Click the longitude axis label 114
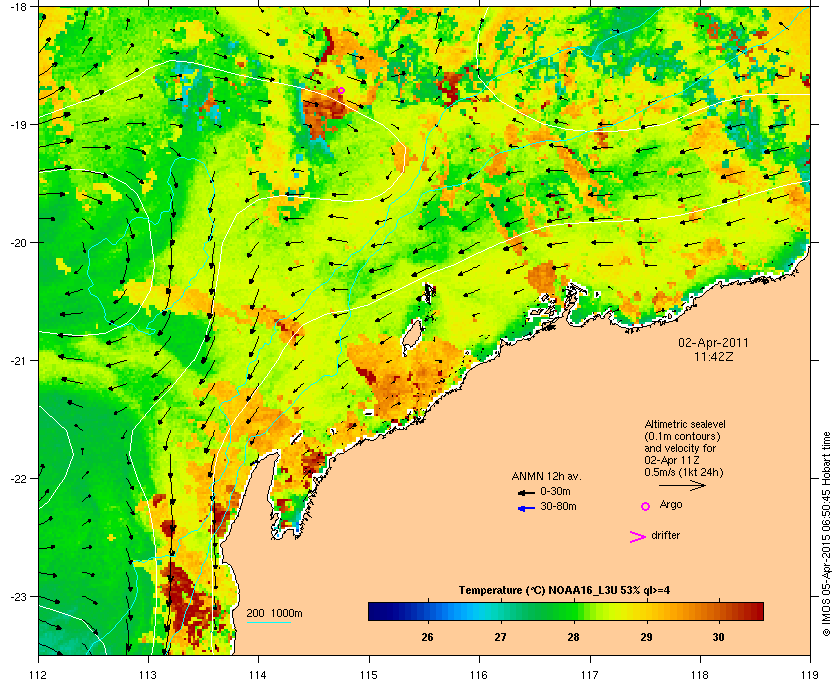Screen dimensions: 840x680 [258, 675]
